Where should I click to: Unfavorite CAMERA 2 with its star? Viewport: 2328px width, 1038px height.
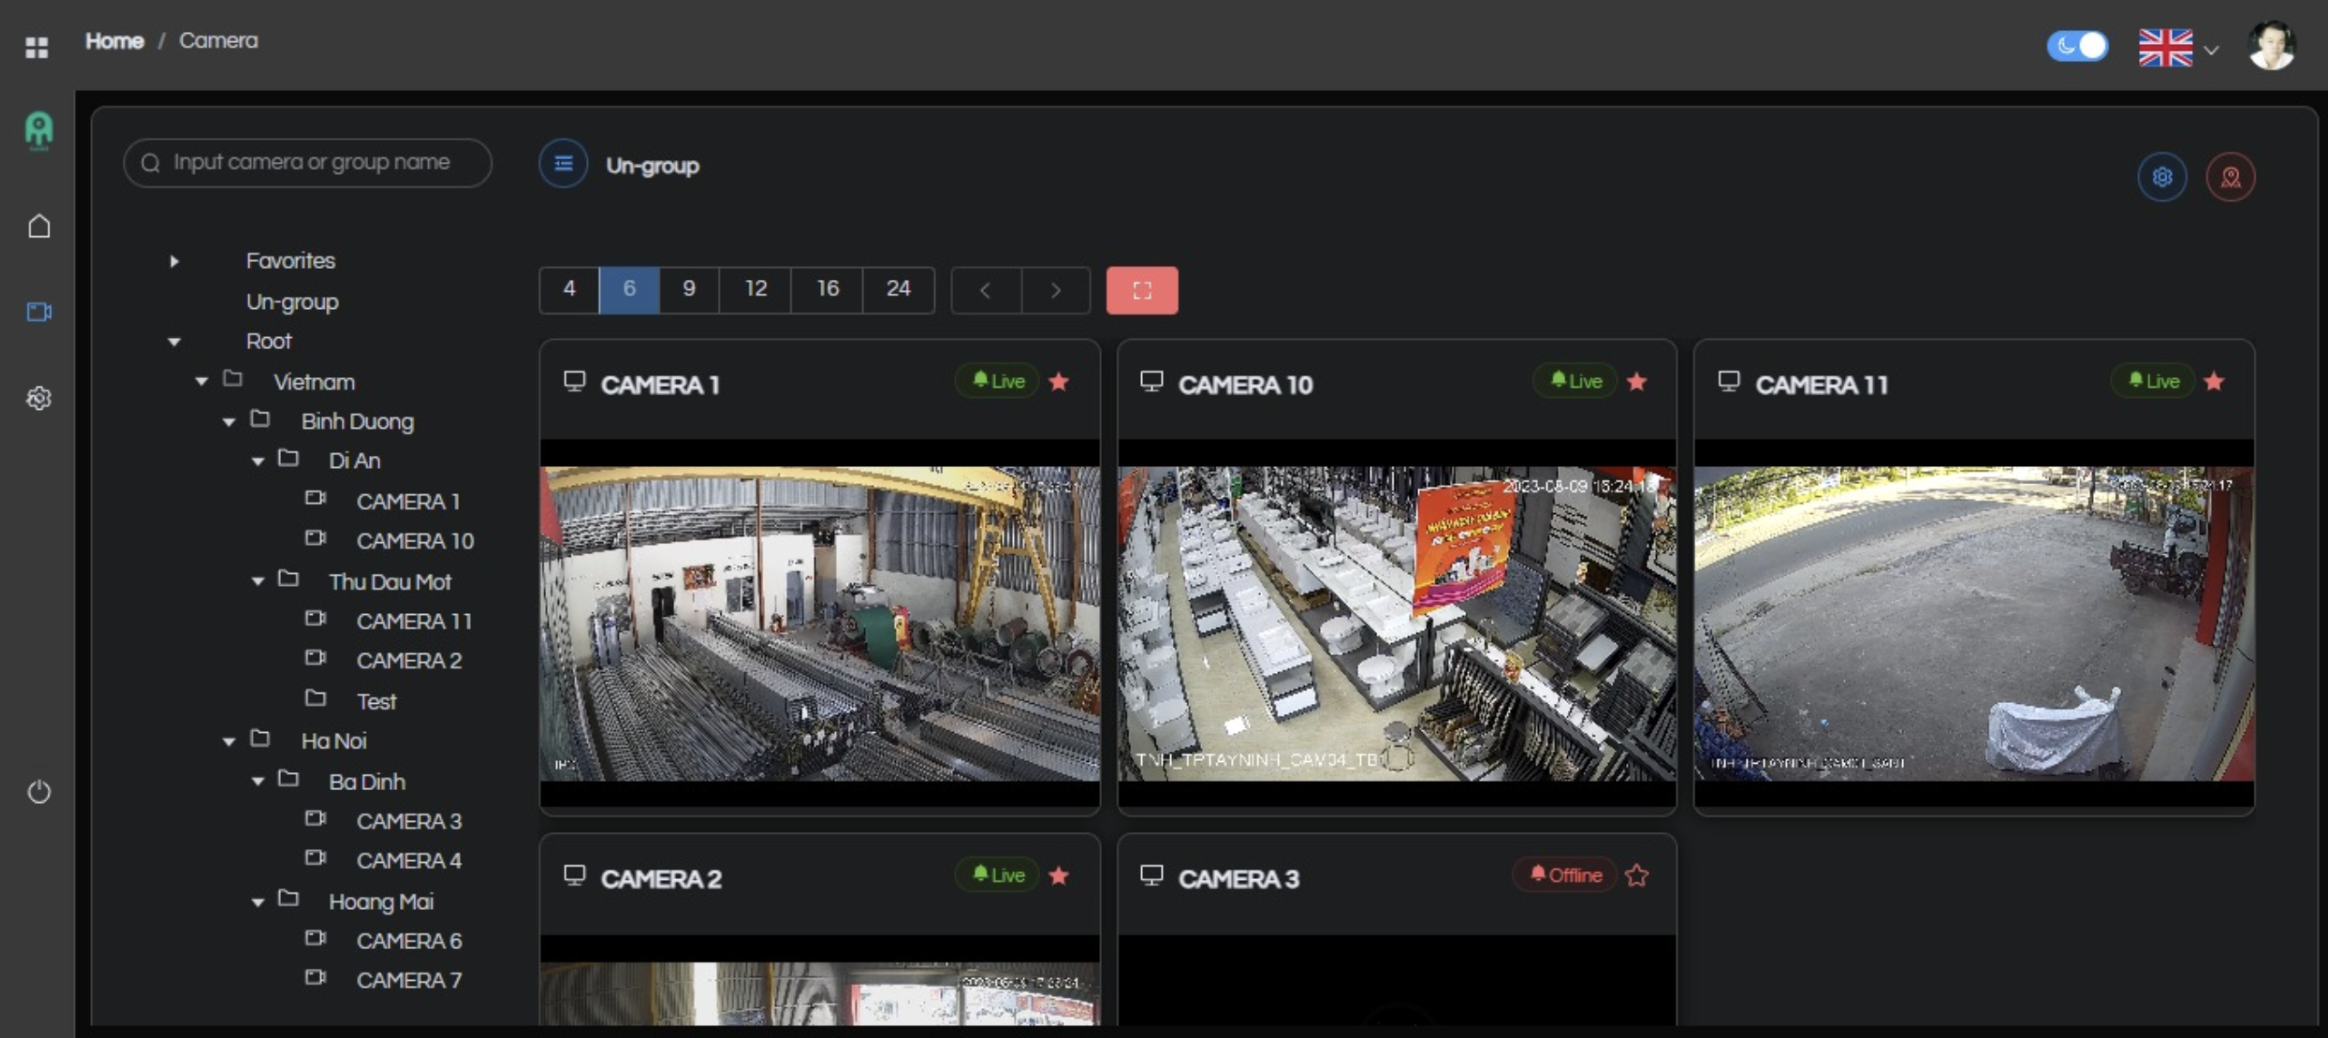[x=1060, y=876]
